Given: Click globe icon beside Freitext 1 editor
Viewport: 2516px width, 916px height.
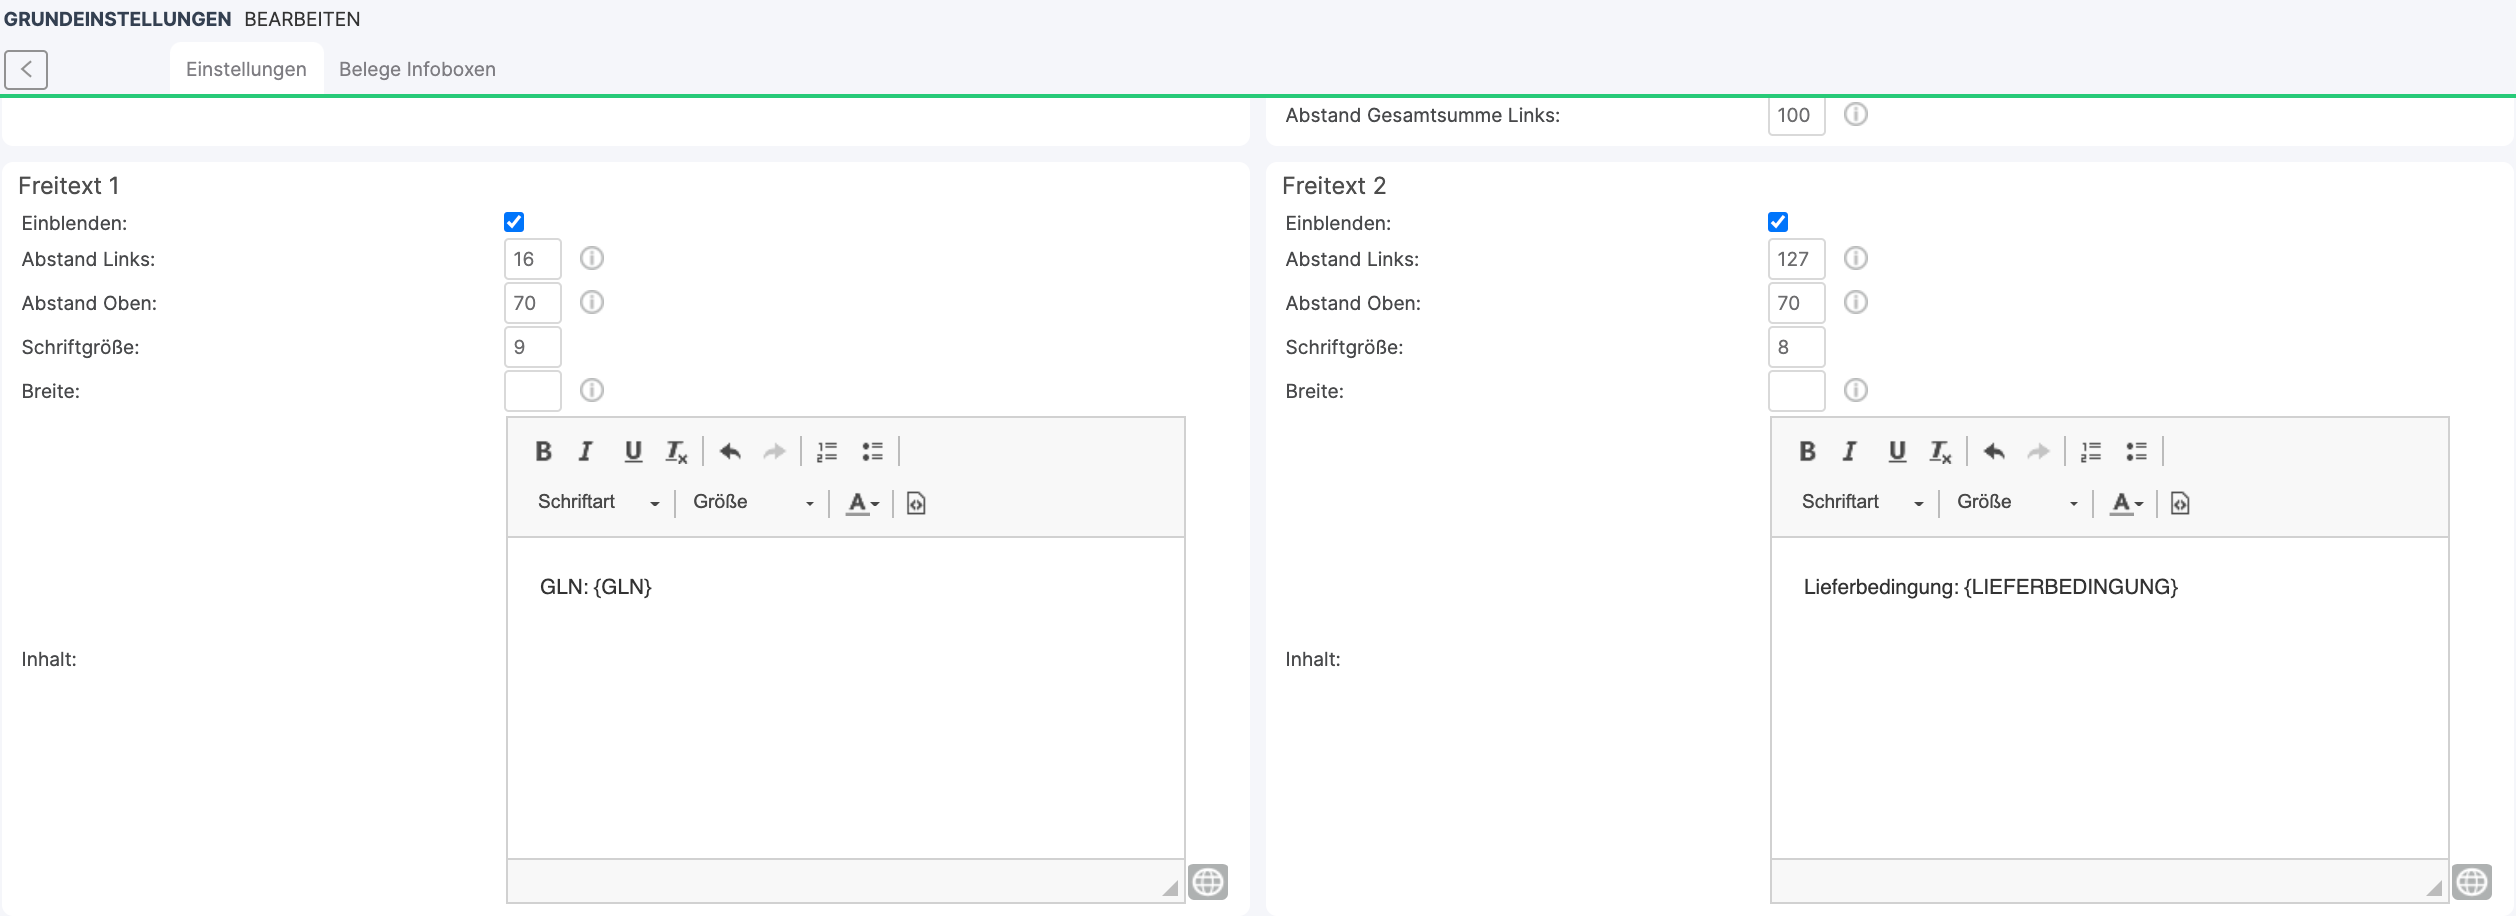Looking at the screenshot, I should 1207,882.
